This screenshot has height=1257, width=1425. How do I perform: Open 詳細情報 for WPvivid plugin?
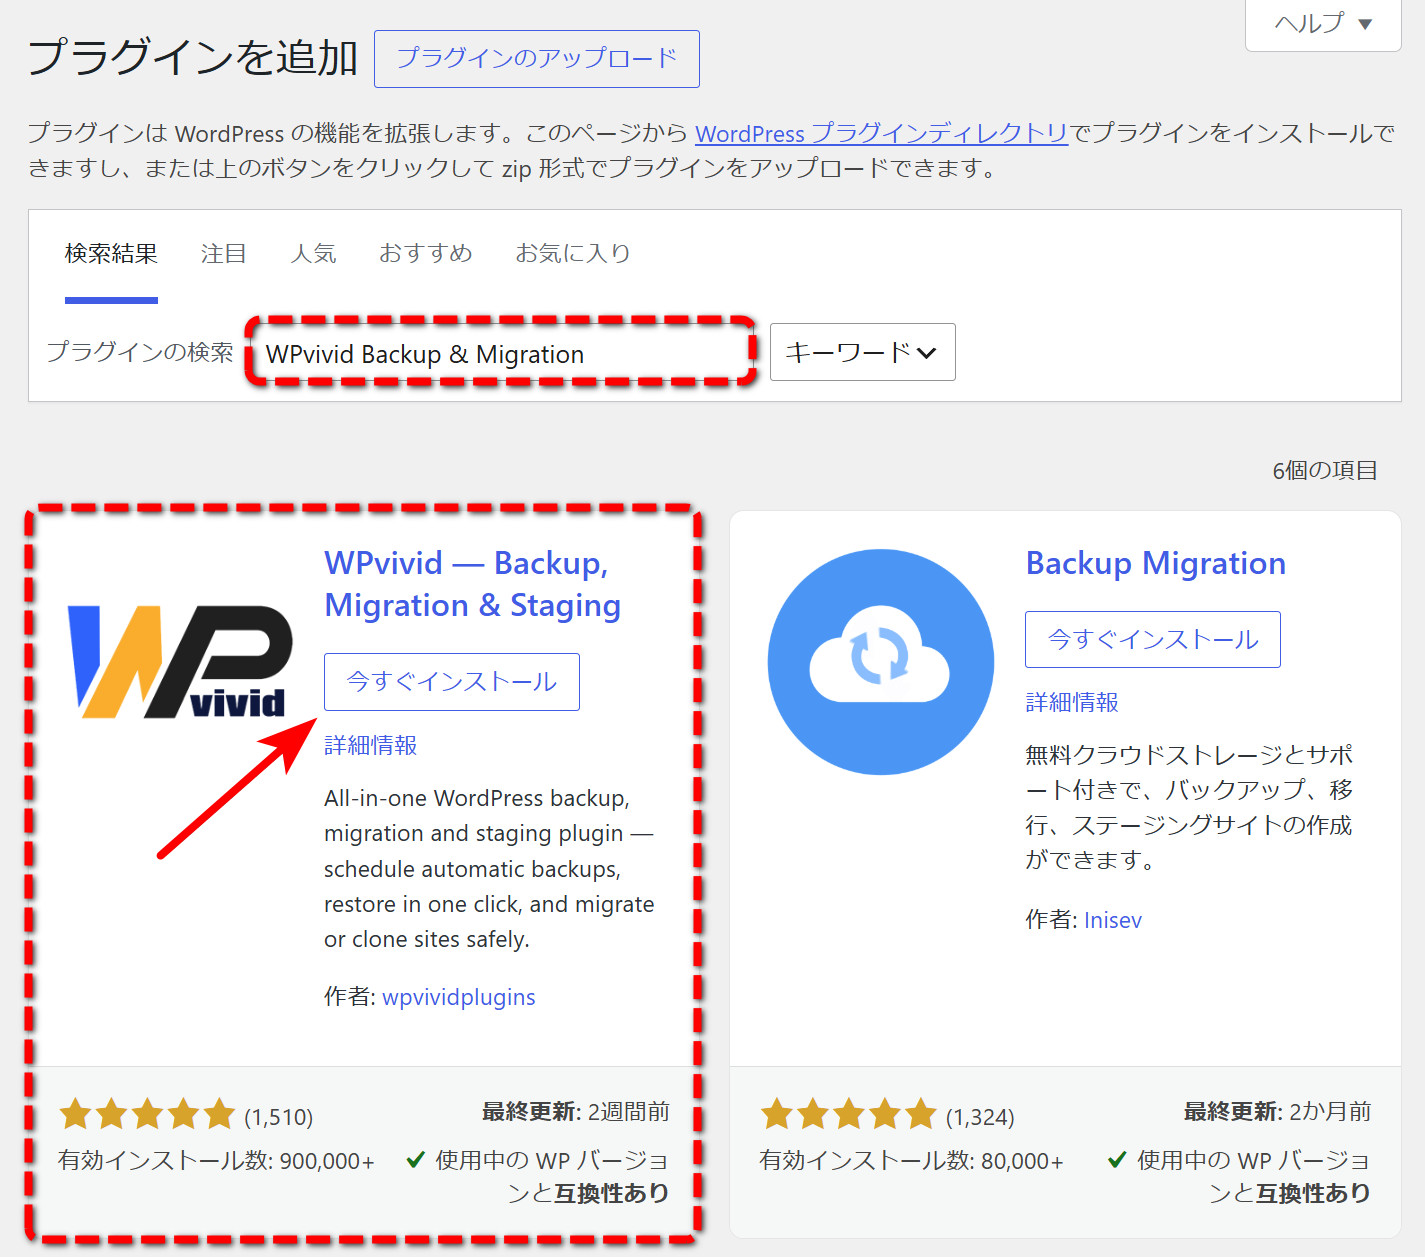click(x=371, y=745)
